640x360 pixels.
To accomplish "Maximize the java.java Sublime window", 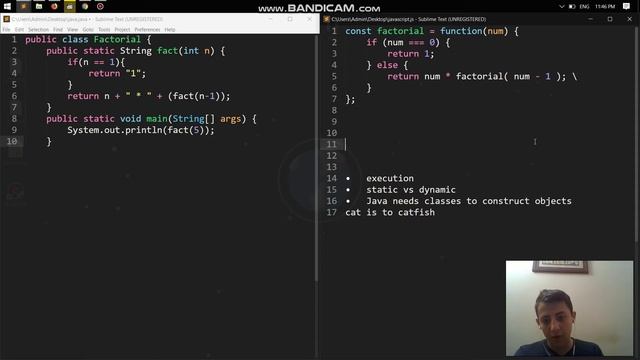I will [290, 19].
